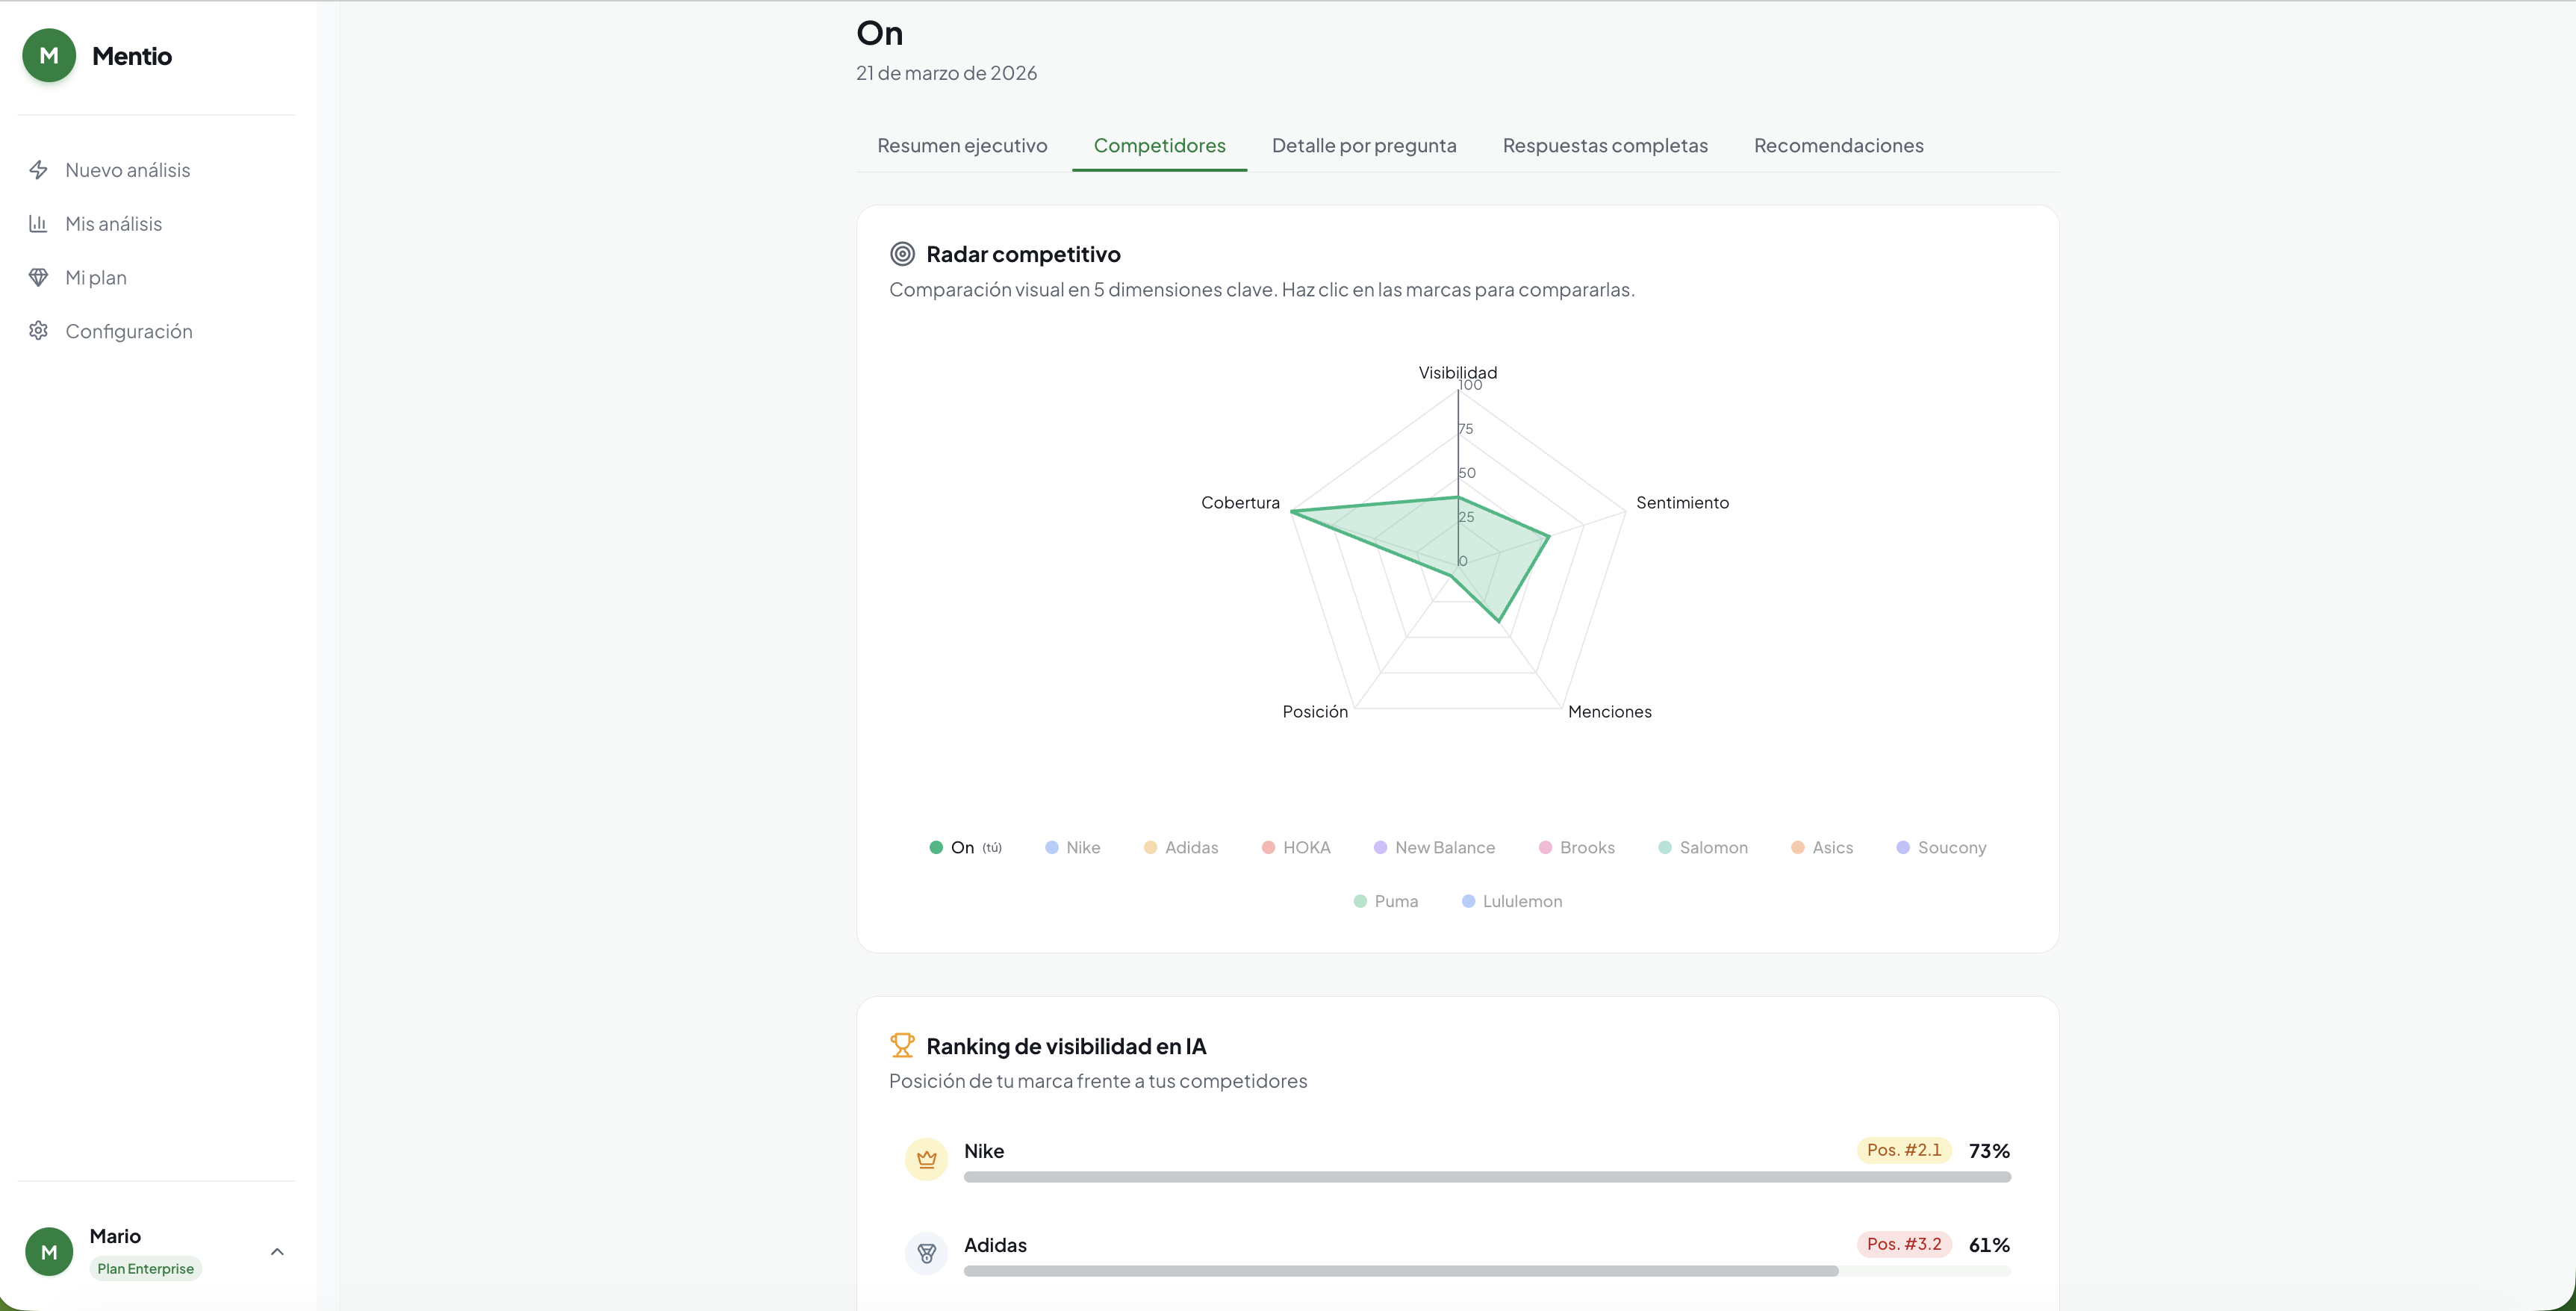Toggle Adidas in the radar legend
Screen dimensions: 2576x1311
(1181, 848)
